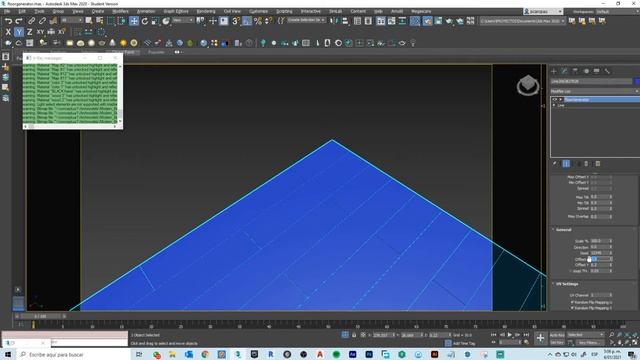The height and width of the screenshot is (360, 640).
Task: Click the Mirror tool icon
Action: 335,21
